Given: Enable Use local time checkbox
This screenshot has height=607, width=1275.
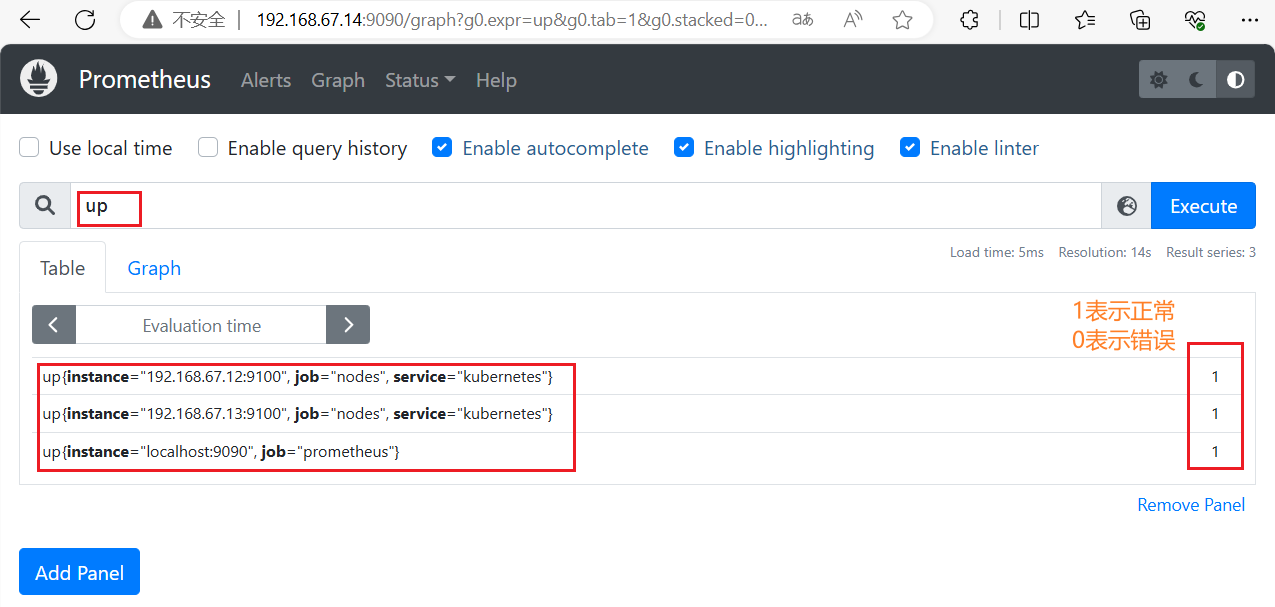Looking at the screenshot, I should click(30, 148).
